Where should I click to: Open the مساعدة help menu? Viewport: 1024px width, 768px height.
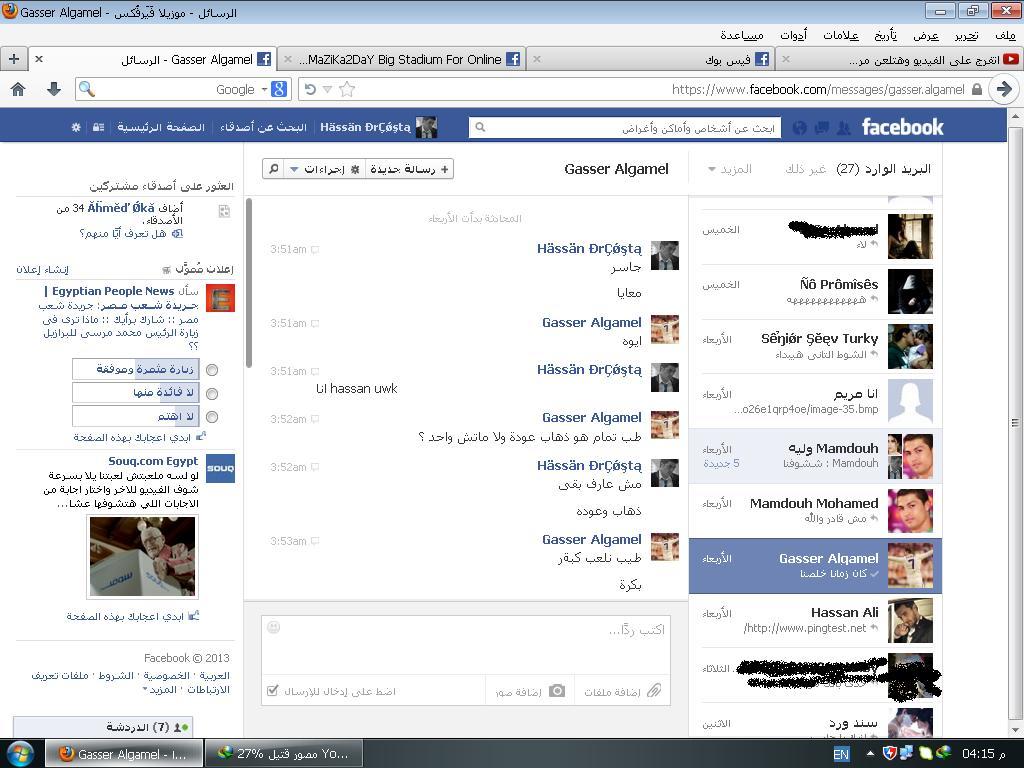(x=742, y=35)
